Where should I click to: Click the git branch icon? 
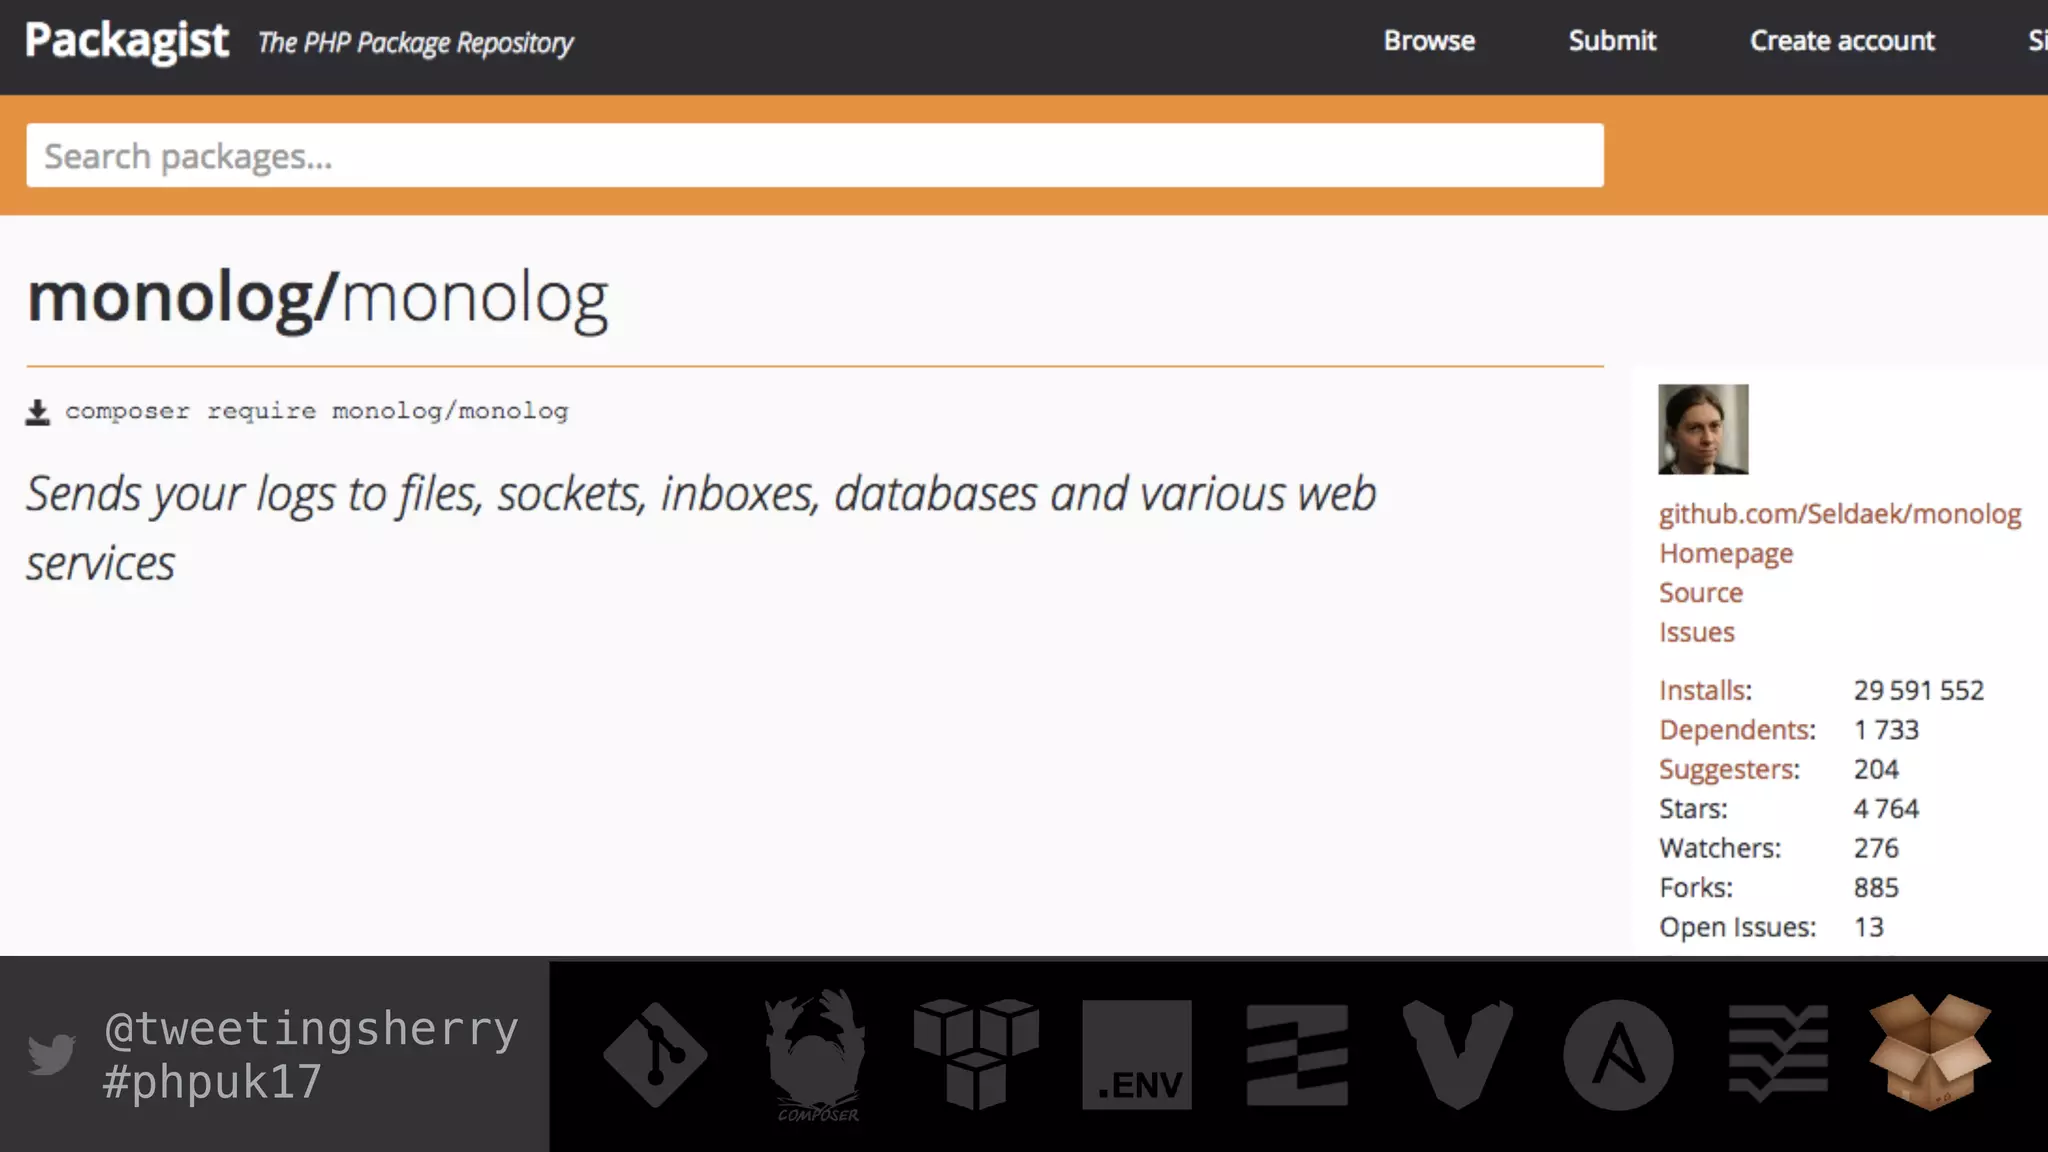[x=656, y=1054]
